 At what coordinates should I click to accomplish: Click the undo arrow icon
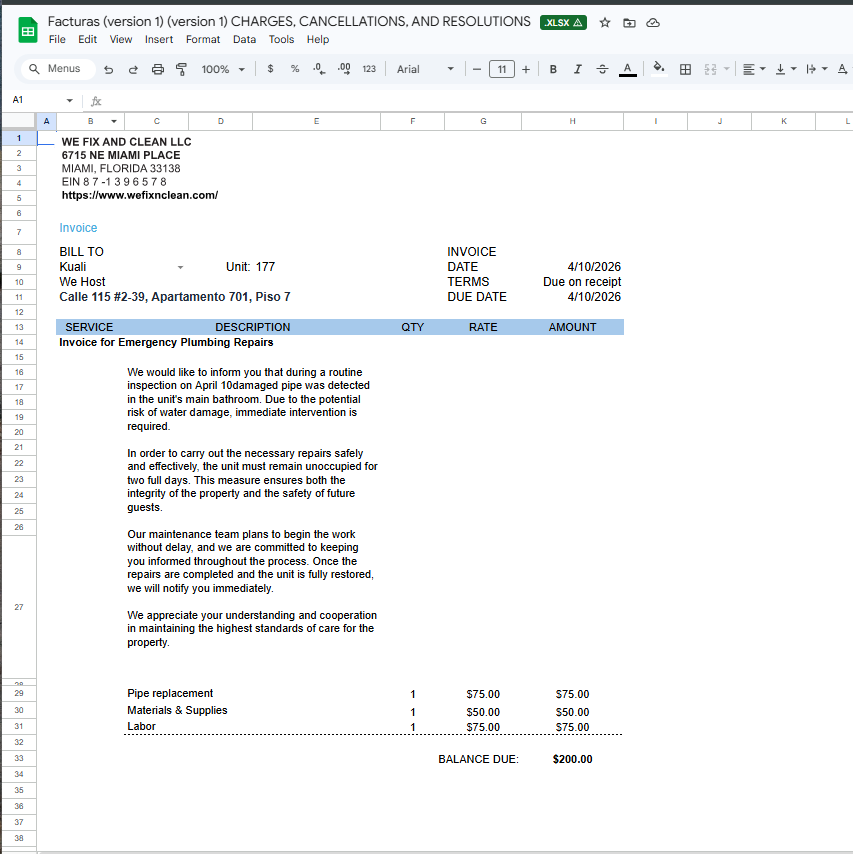108,69
